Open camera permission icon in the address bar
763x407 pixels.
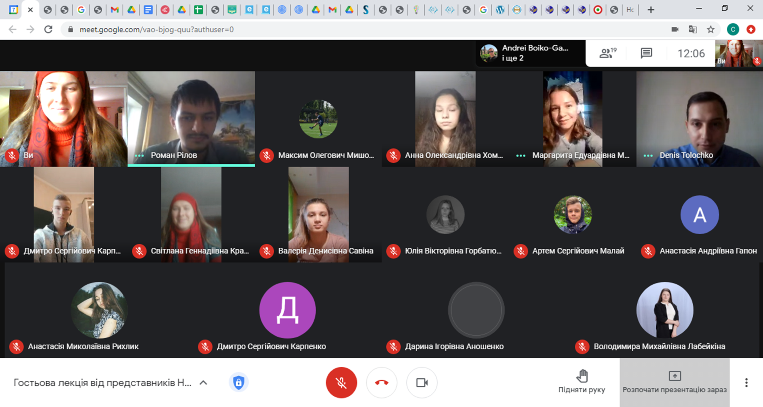(x=675, y=29)
